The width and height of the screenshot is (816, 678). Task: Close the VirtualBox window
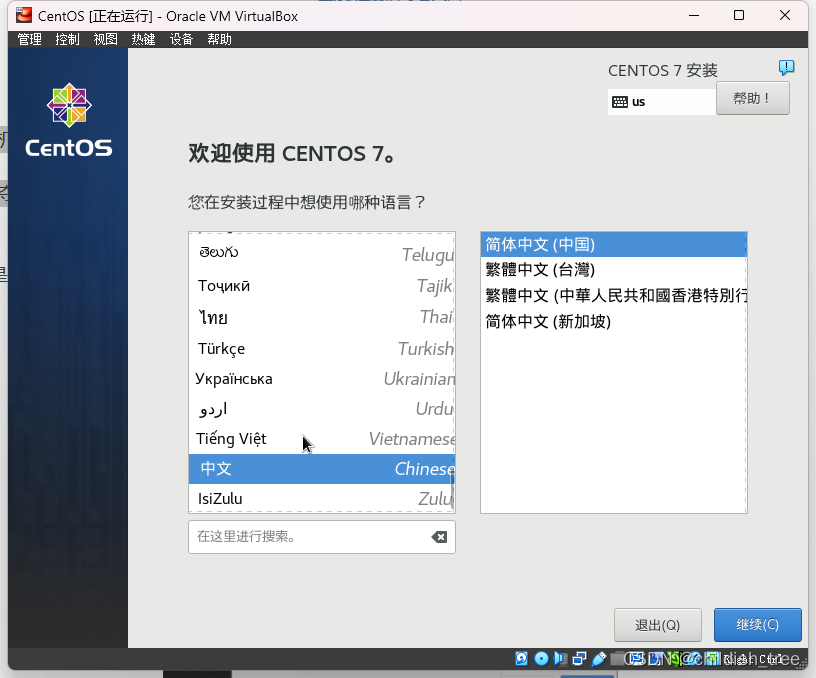[x=785, y=16]
